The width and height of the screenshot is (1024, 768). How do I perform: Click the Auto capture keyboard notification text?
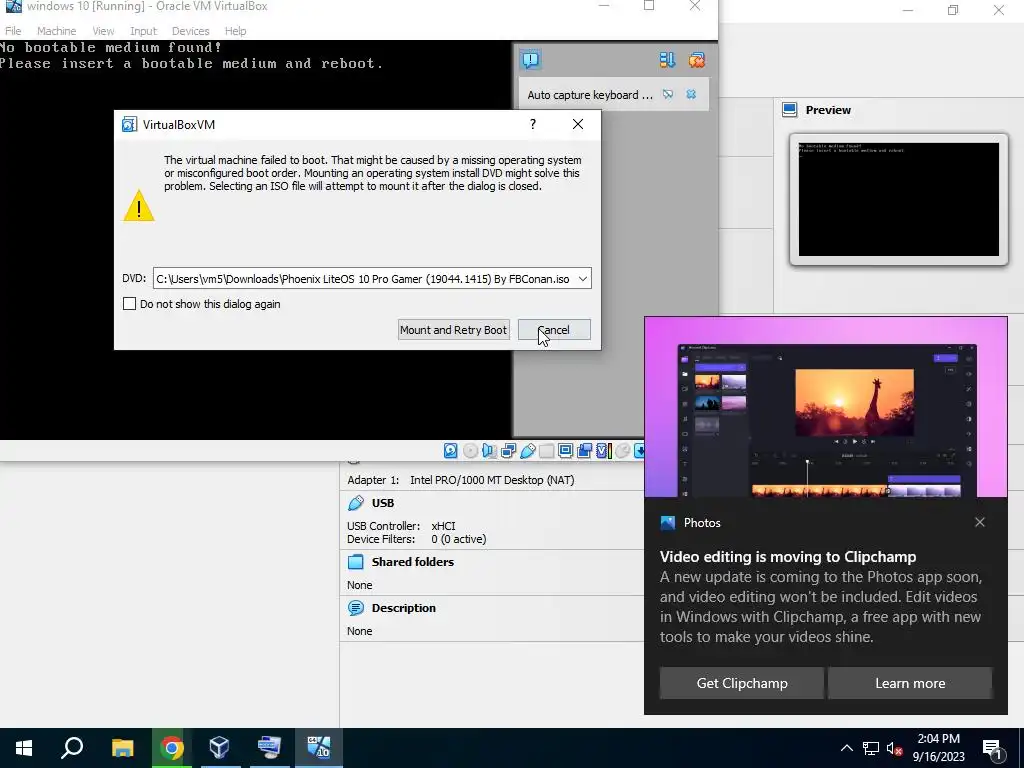point(590,95)
